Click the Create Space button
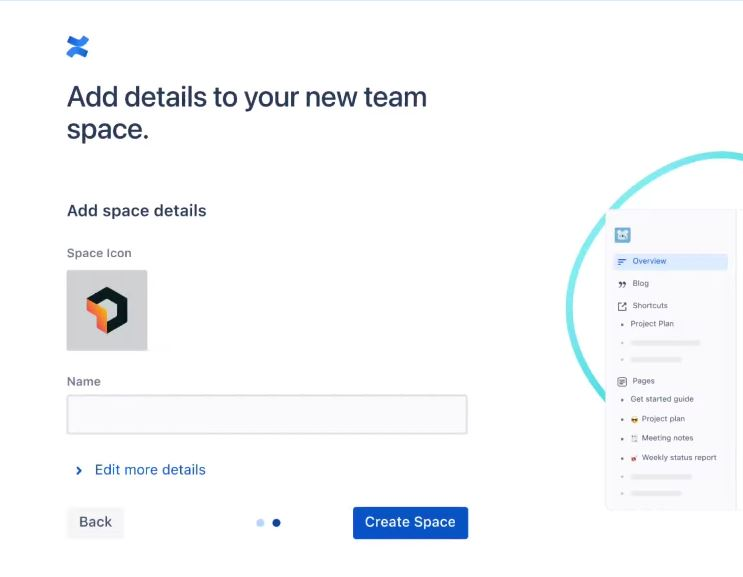 [410, 523]
